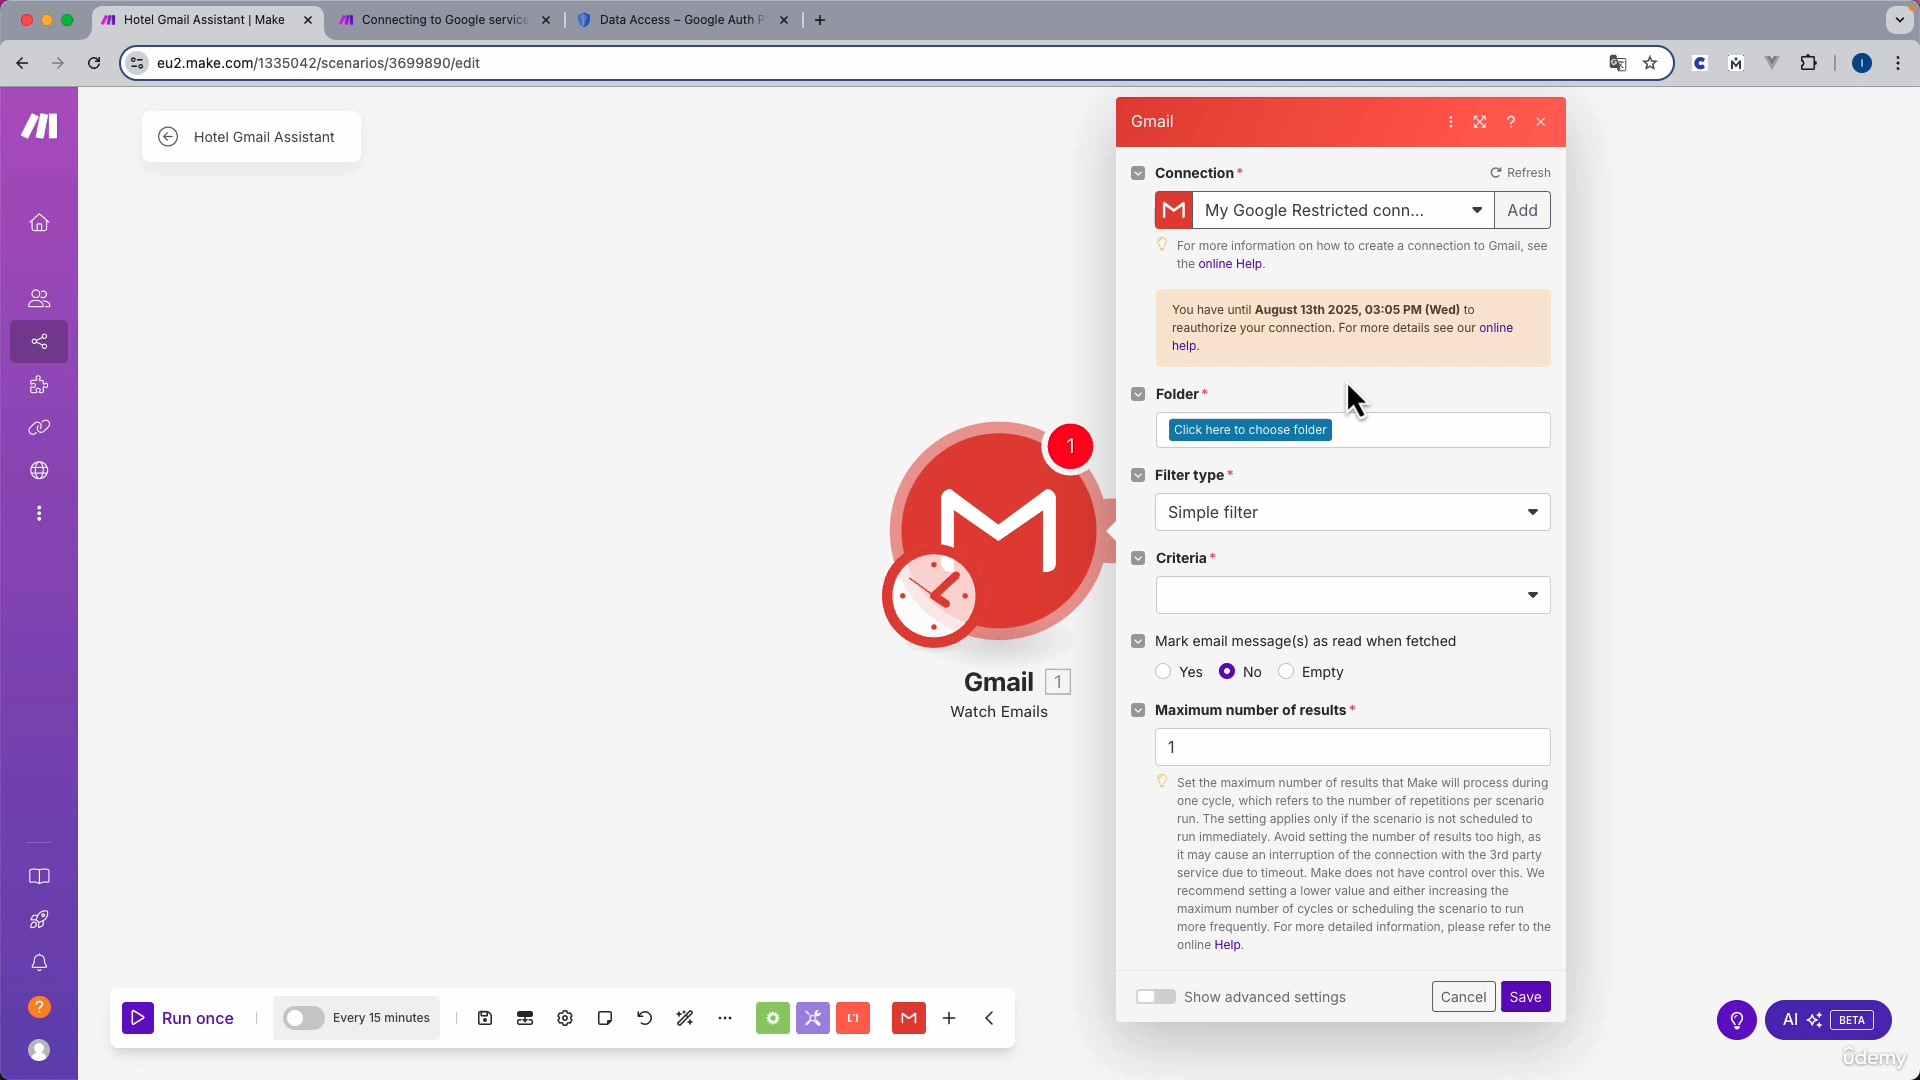Image resolution: width=1920 pixels, height=1080 pixels.
Task: Open the Filter type Simple filter dropdown
Action: point(1353,512)
